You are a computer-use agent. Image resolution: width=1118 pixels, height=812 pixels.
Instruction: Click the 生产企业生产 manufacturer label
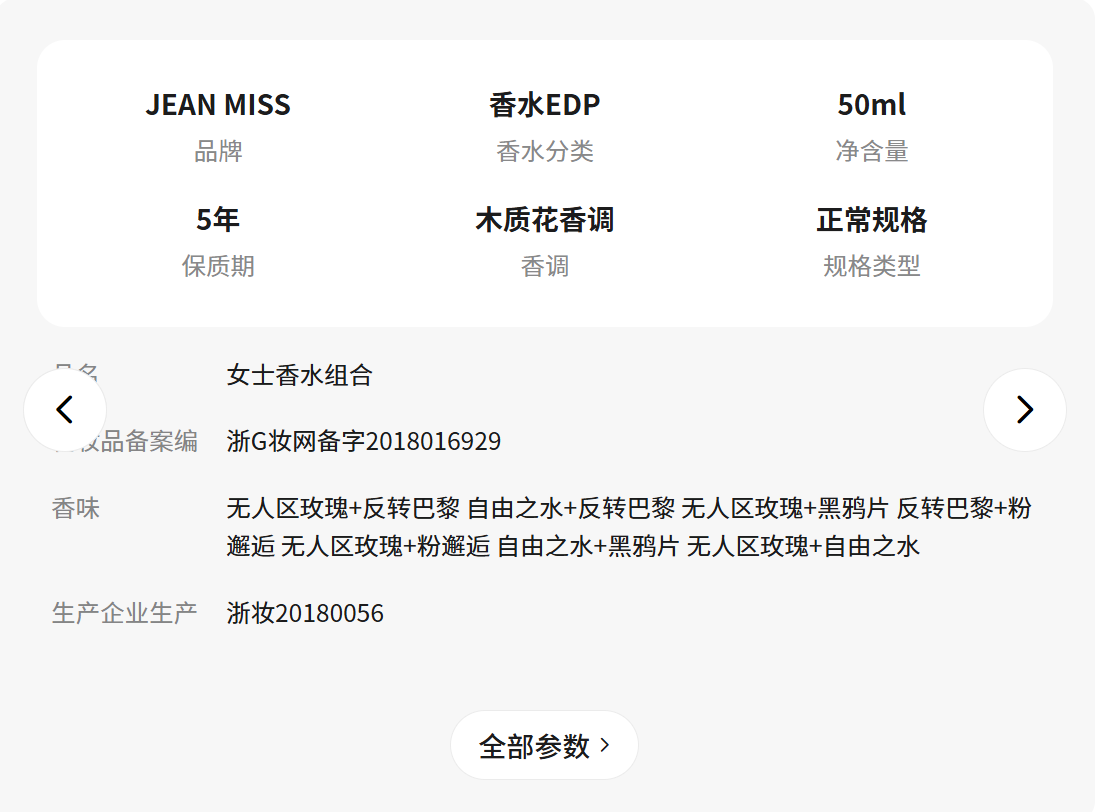tap(124, 613)
